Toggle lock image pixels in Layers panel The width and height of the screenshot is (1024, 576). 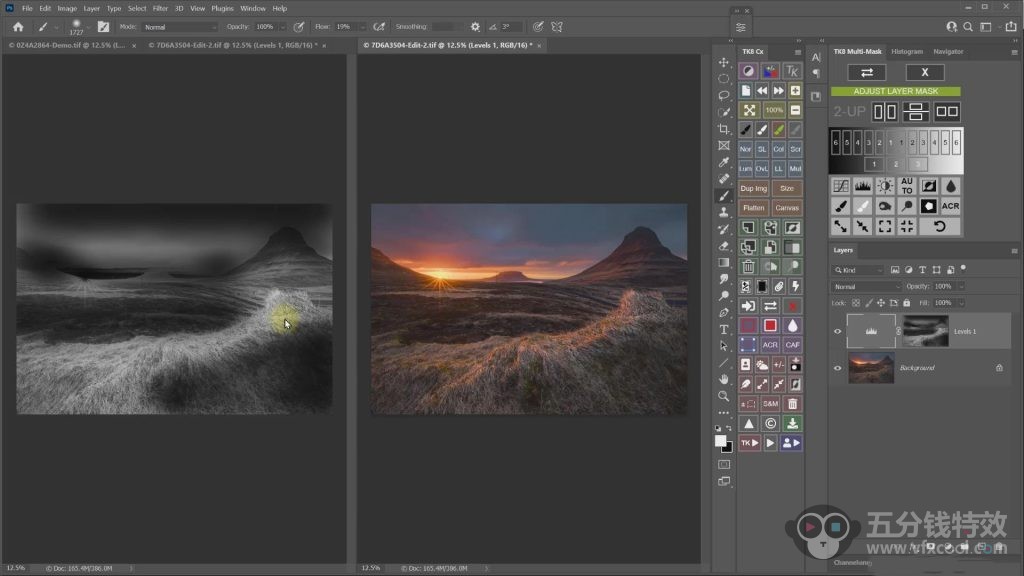(x=869, y=303)
